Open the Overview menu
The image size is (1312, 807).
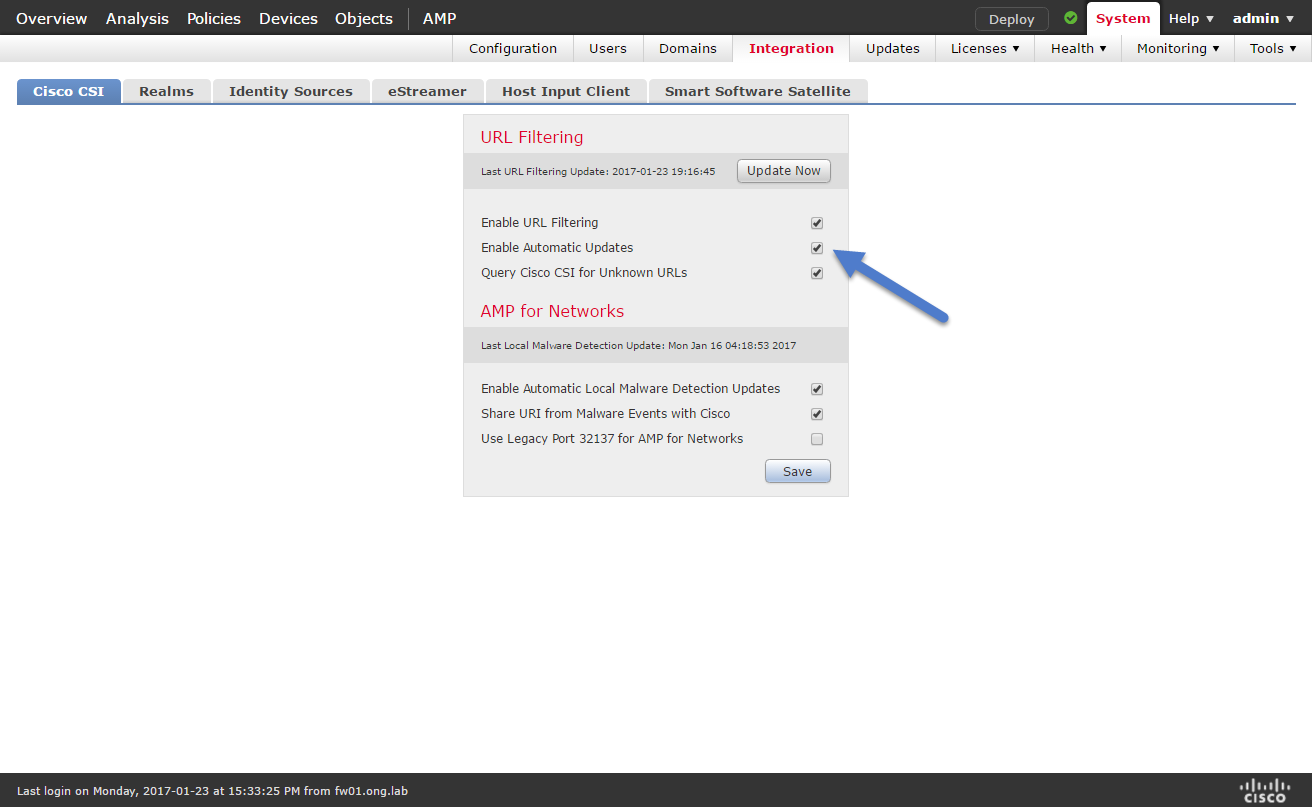52,18
